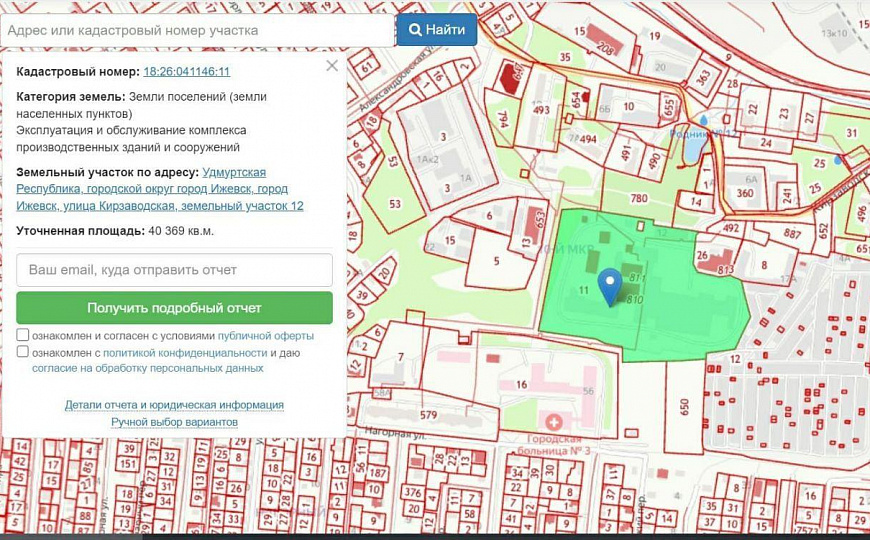Focus the address or cadastral number search field
This screenshot has height=540, width=870.
[197, 30]
